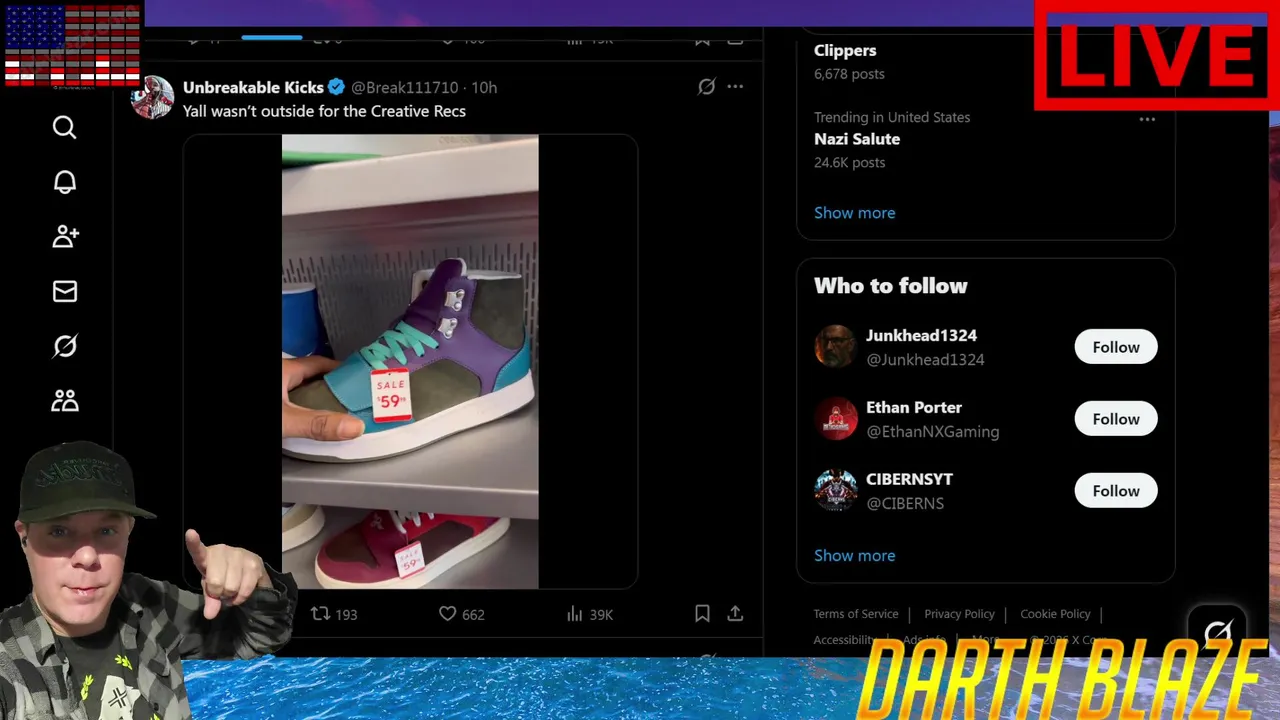
Task: Click the verified badge next to Unbreakable Kicks
Action: (x=337, y=87)
